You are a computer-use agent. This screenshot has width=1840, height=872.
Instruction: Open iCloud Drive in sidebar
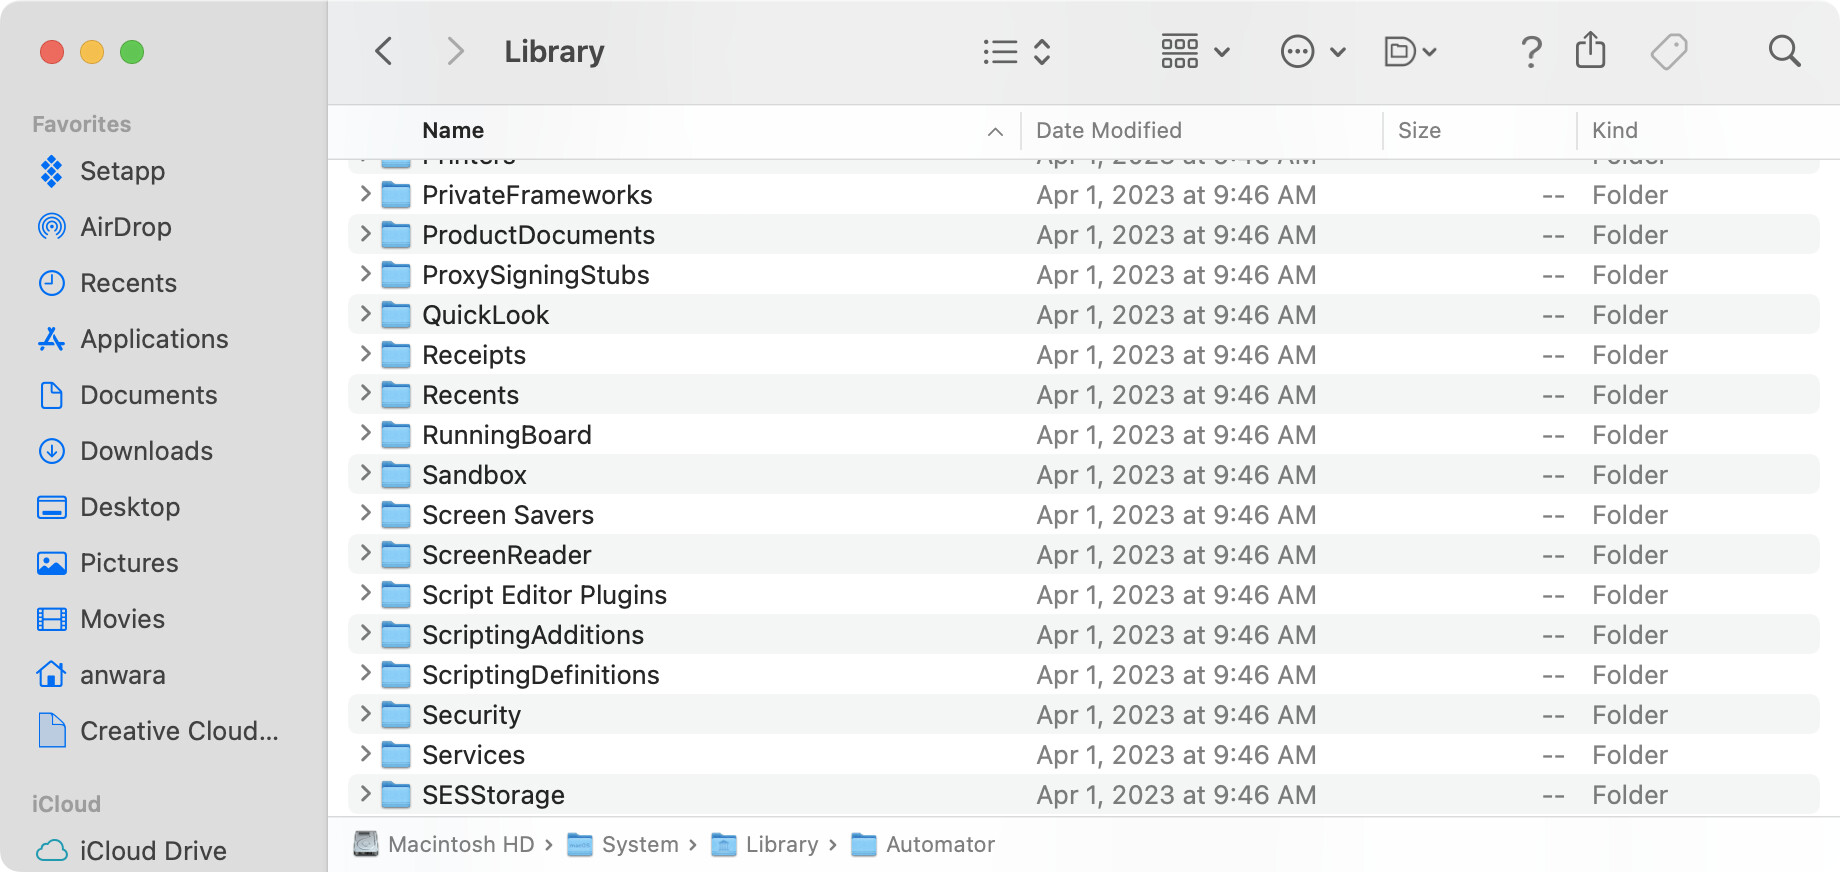(152, 851)
